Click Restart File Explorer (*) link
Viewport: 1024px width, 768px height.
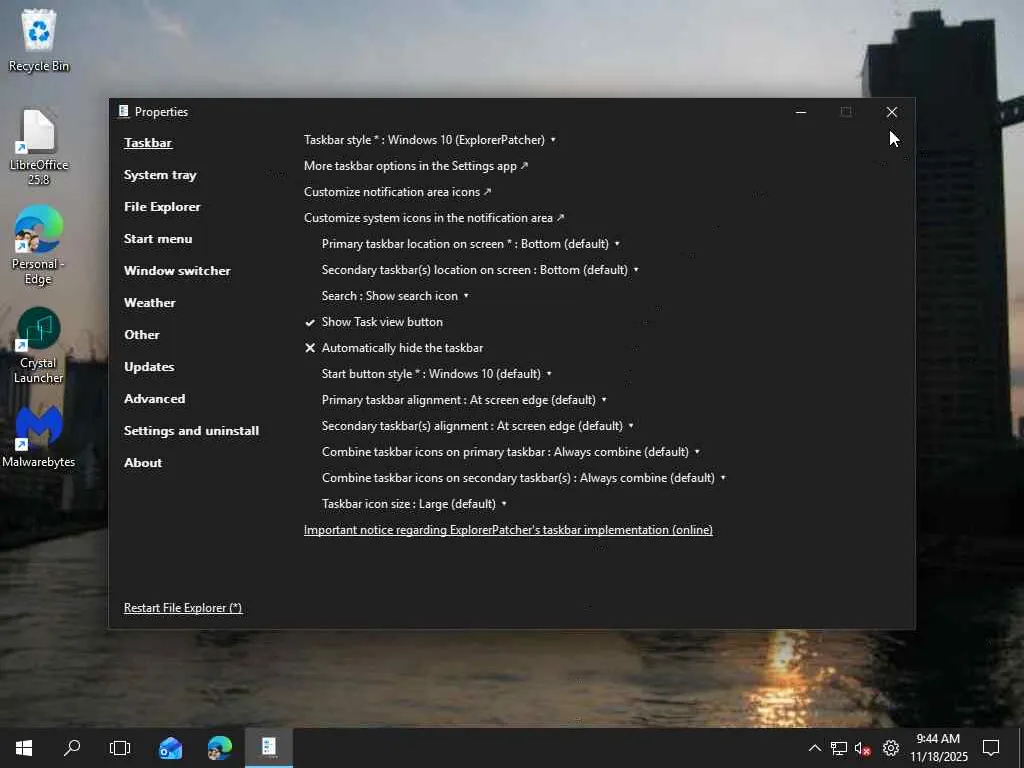[x=183, y=607]
